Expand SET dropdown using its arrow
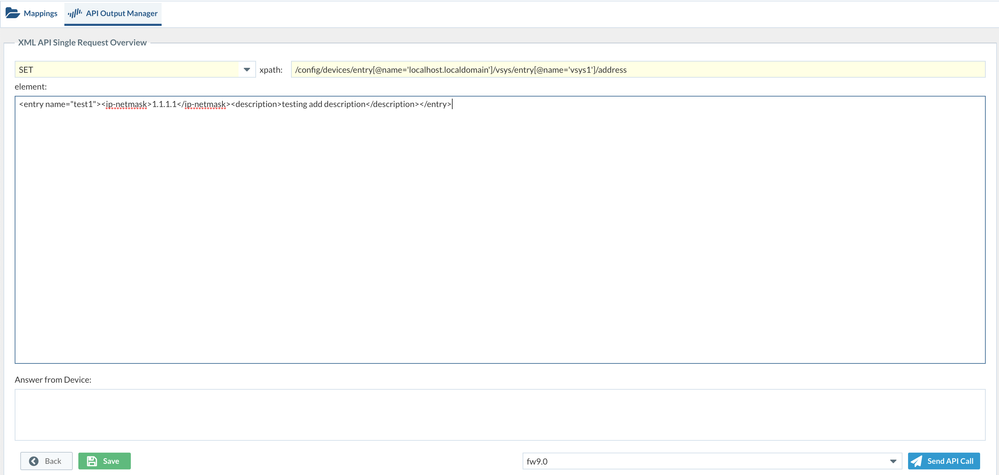 click(247, 70)
